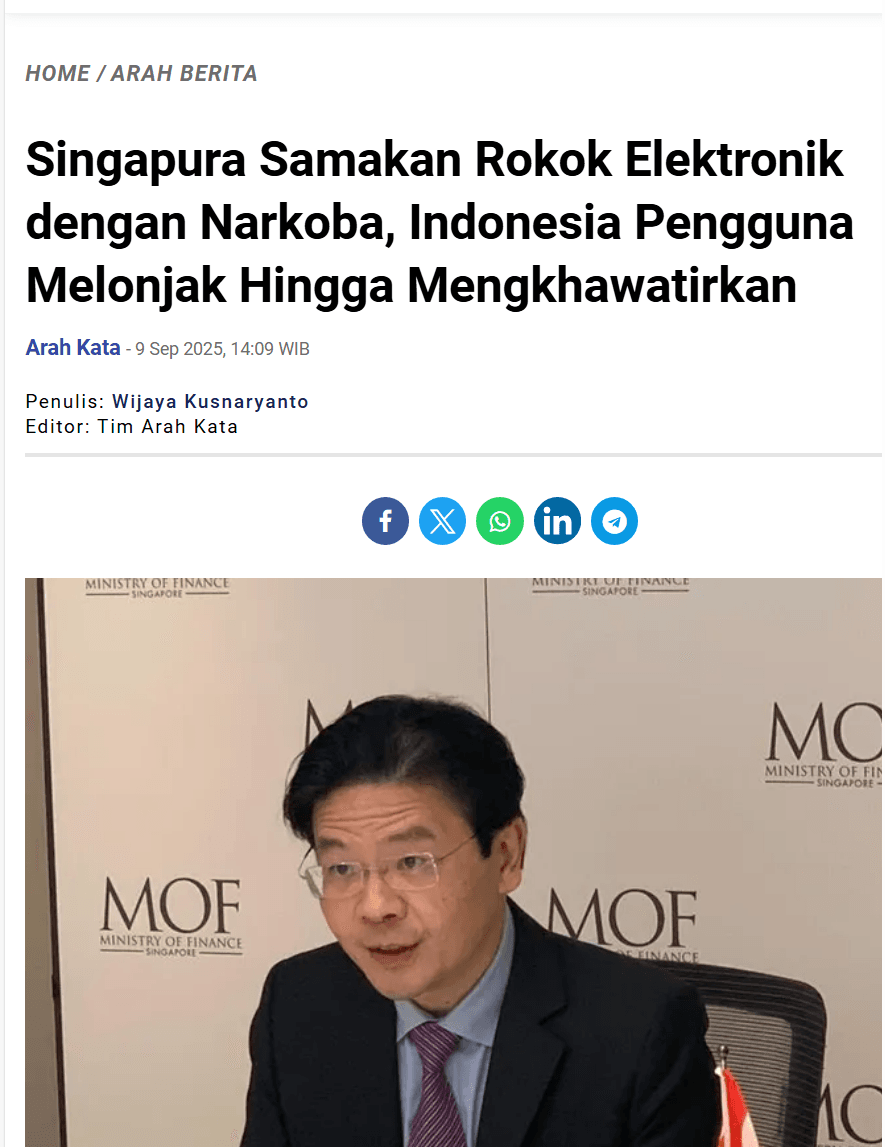The width and height of the screenshot is (885, 1147).
Task: Click the Editor Tim Arah Kata text
Action: click(x=132, y=426)
